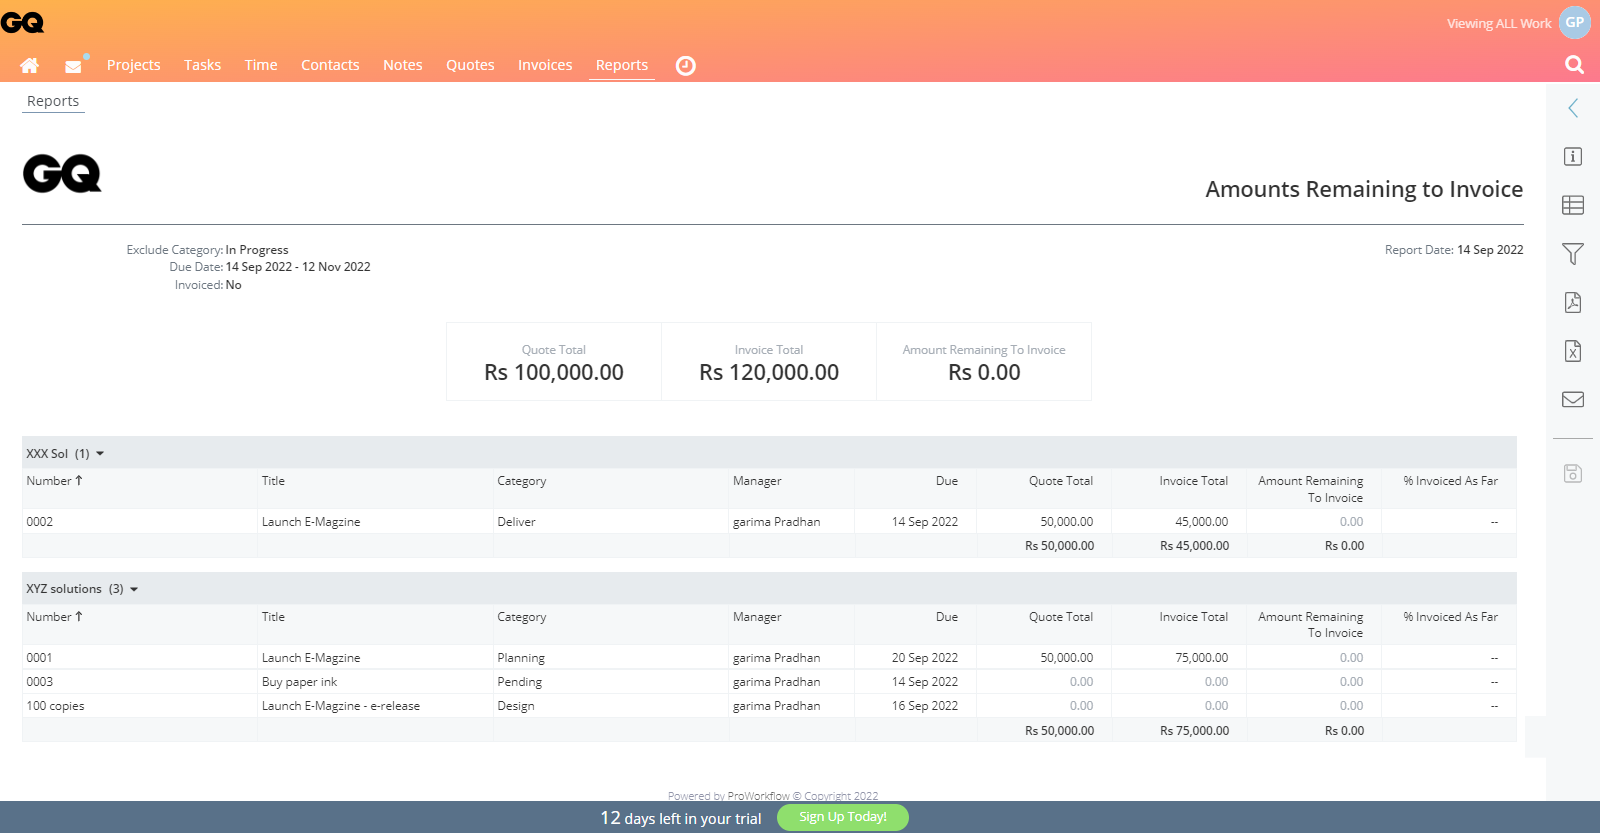Open the Projects menu
Image resolution: width=1600 pixels, height=833 pixels.
pyautogui.click(x=134, y=65)
